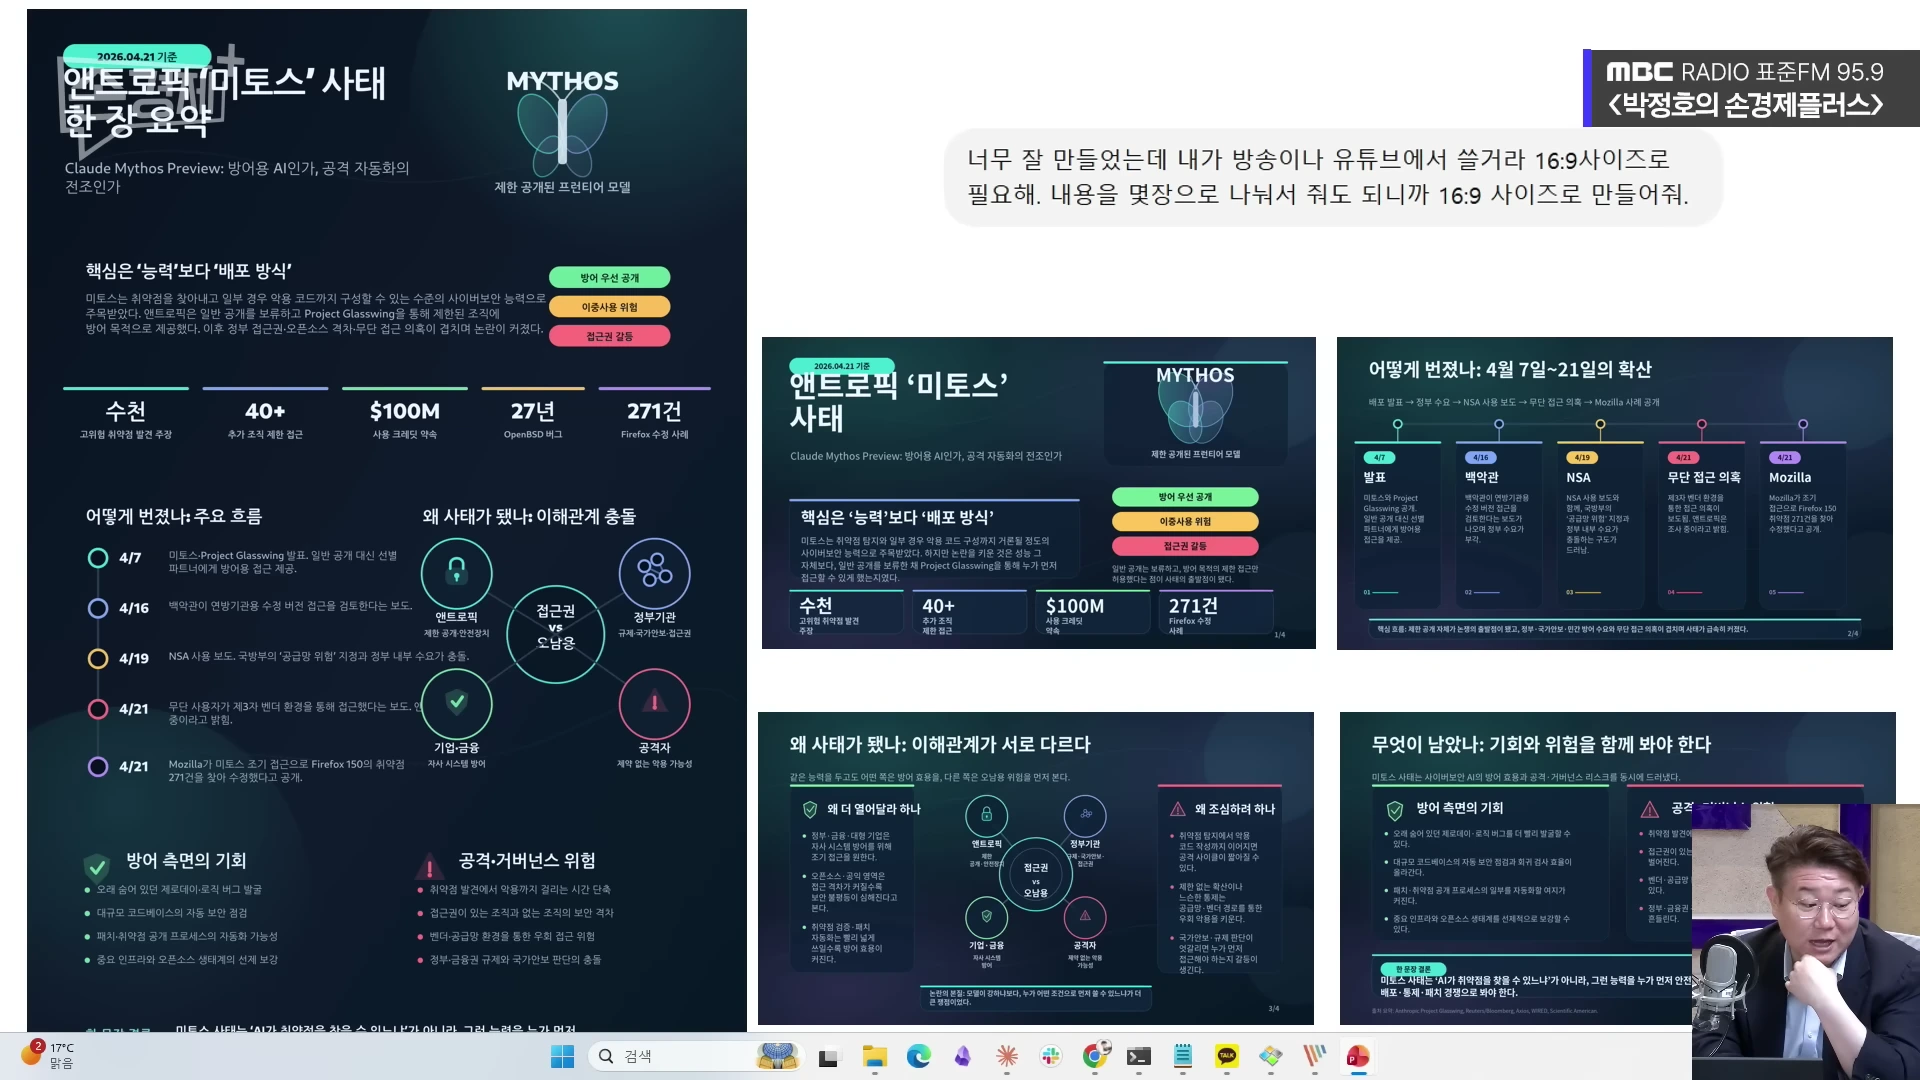Screen dimensions: 1920x1080
Task: Click the 이중사용 위험 pill on first slide
Action: coord(1185,521)
